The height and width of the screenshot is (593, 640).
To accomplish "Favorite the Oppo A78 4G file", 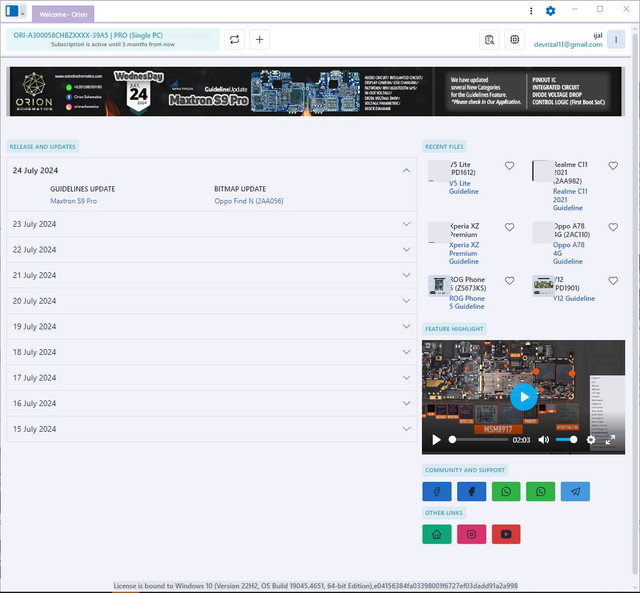I will point(613,227).
